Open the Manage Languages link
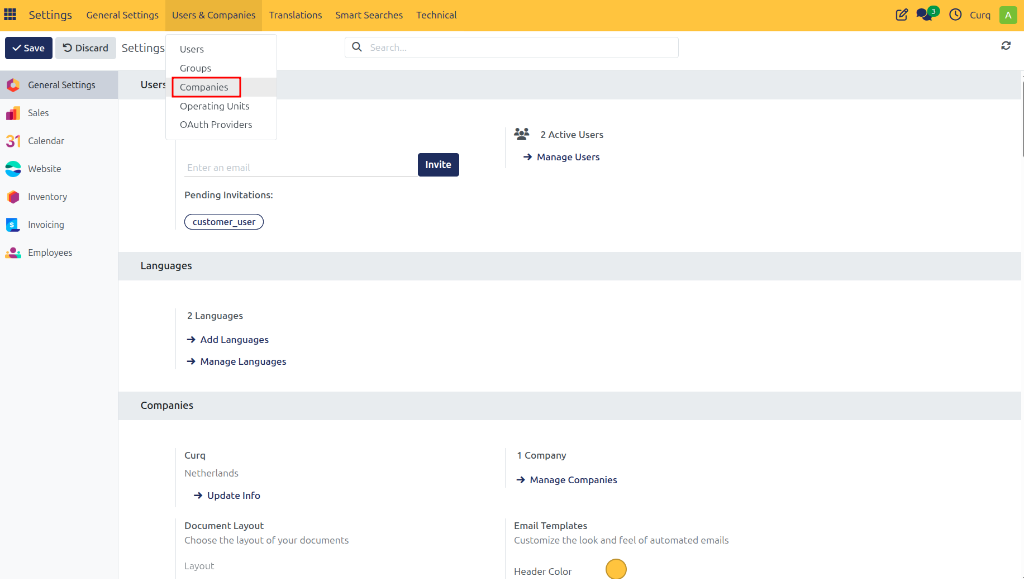1024x579 pixels. tap(236, 362)
